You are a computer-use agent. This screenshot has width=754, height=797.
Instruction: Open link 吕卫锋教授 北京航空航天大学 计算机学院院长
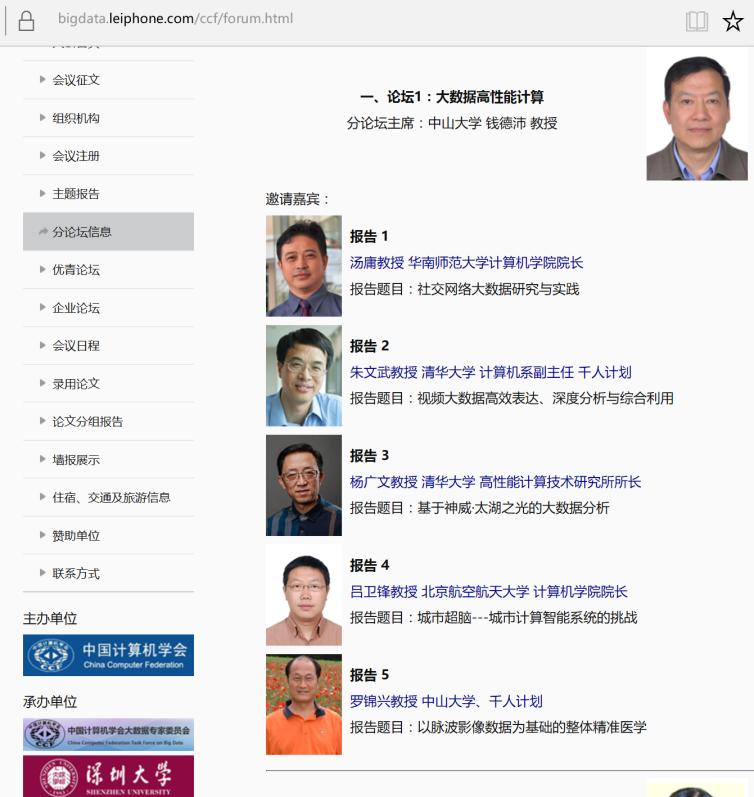[x=489, y=592]
